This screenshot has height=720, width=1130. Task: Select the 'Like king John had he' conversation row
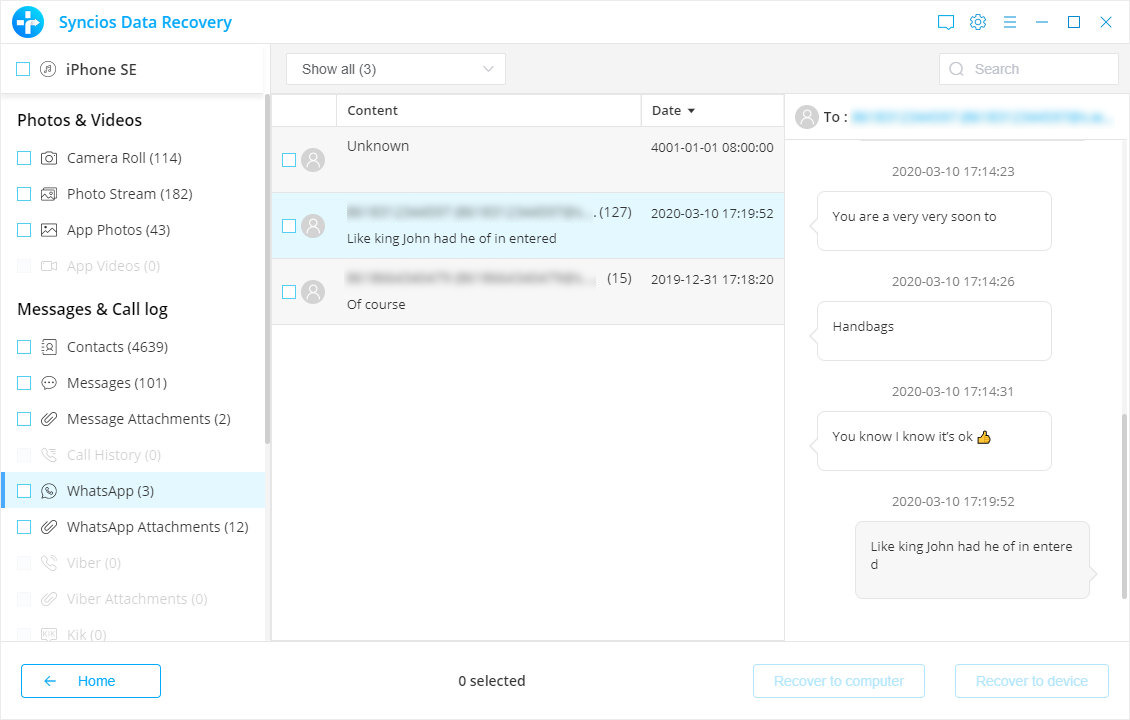528,226
